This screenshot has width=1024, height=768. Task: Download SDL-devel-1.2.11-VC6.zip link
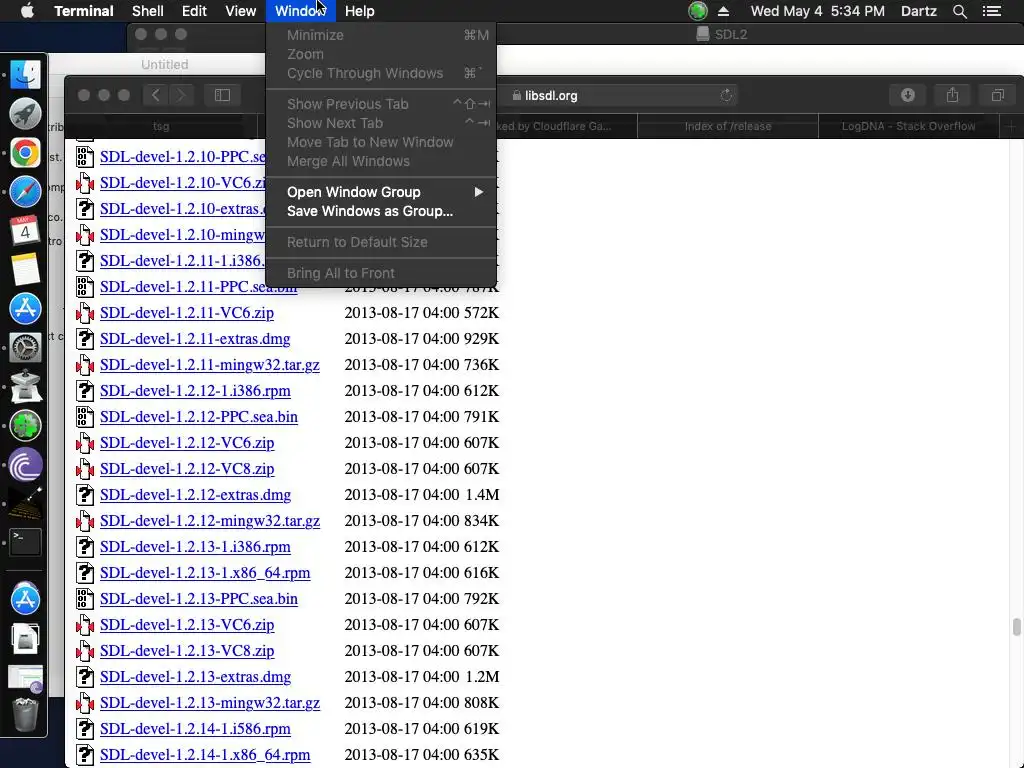pos(187,313)
